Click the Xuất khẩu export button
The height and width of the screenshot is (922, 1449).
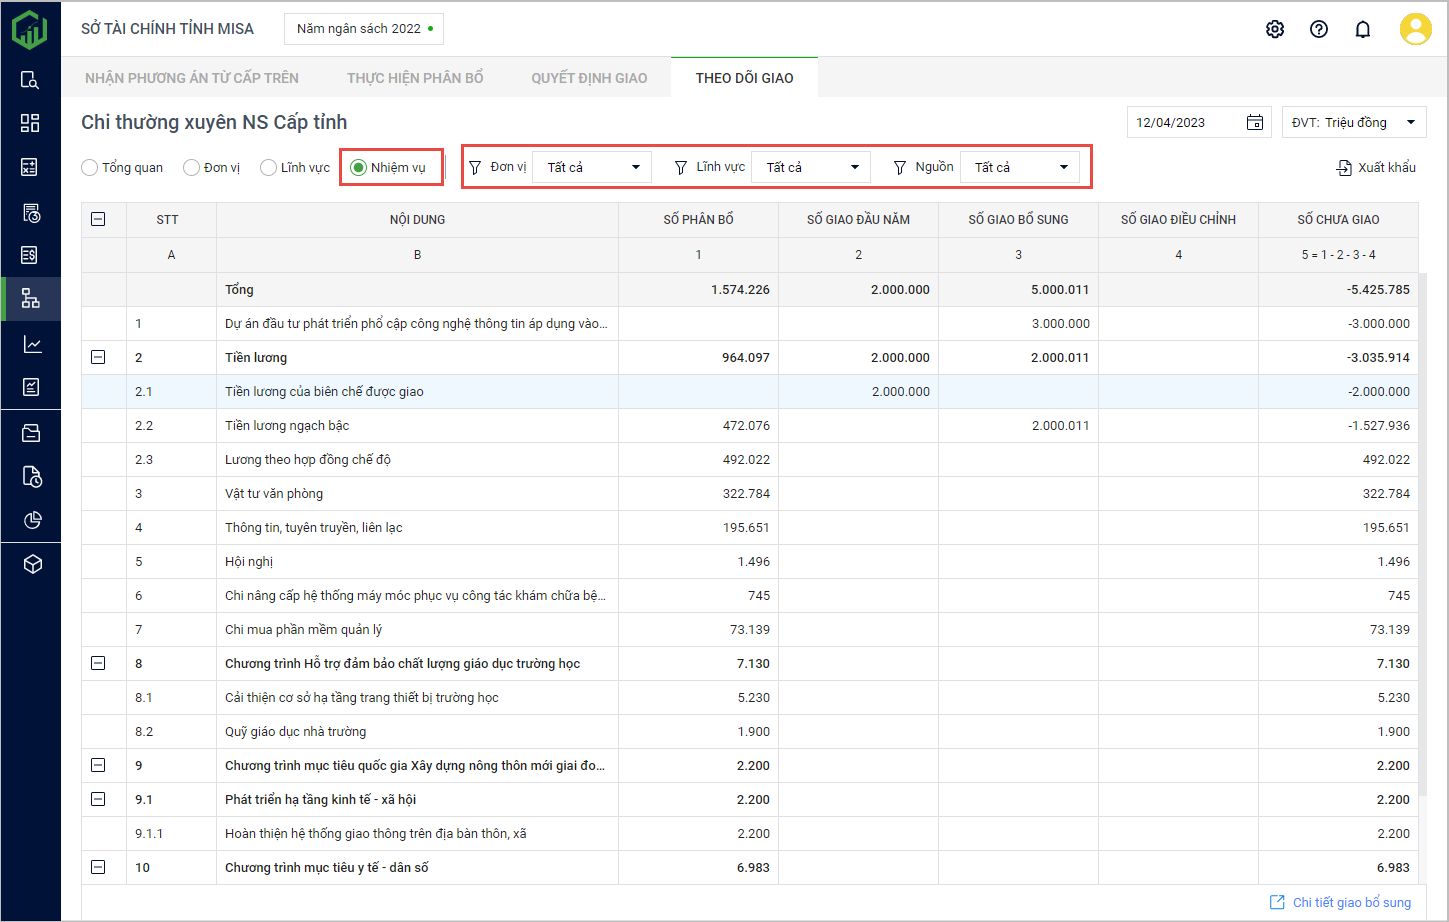[1376, 167]
